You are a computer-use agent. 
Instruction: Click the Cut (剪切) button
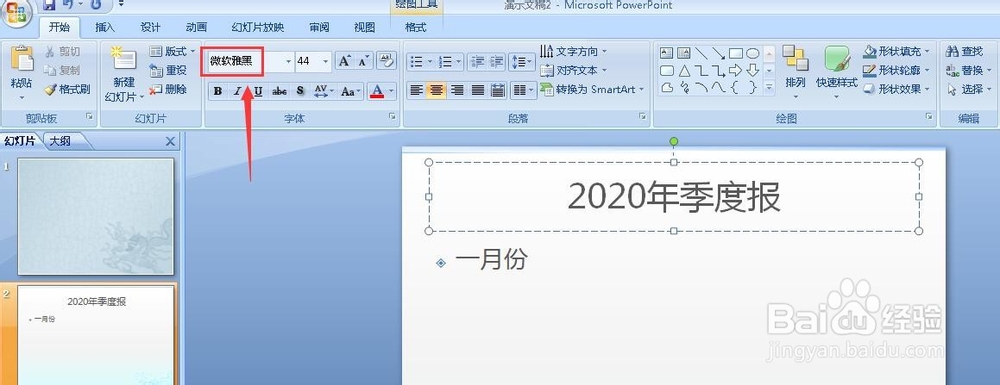(62, 52)
